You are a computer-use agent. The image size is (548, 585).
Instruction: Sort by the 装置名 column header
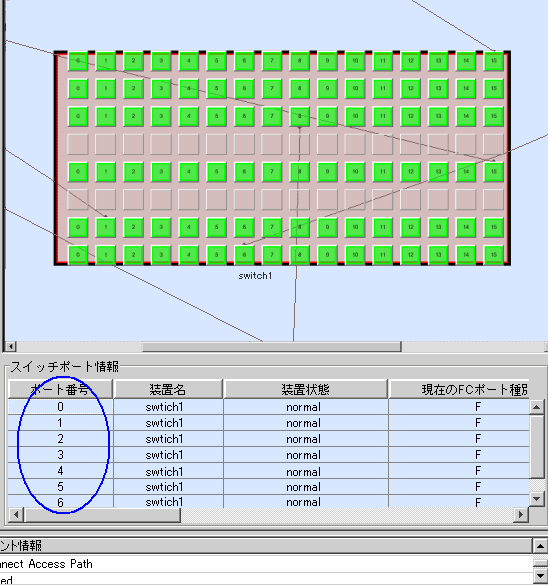click(168, 389)
